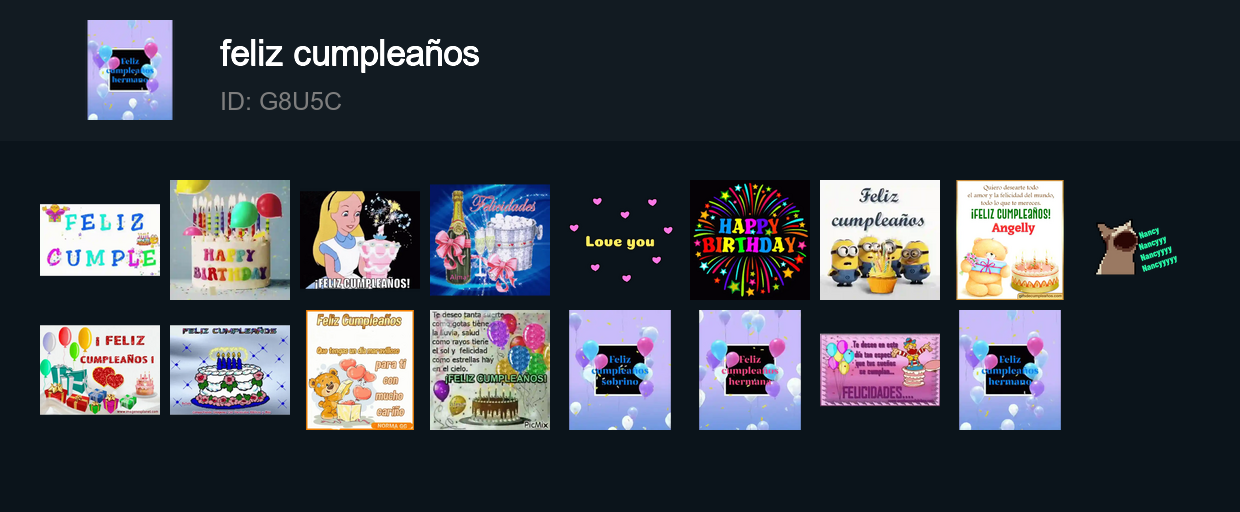Image resolution: width=1240 pixels, height=512 pixels.
Task: Open the Happy Birthday fireworks image
Action: pos(750,240)
